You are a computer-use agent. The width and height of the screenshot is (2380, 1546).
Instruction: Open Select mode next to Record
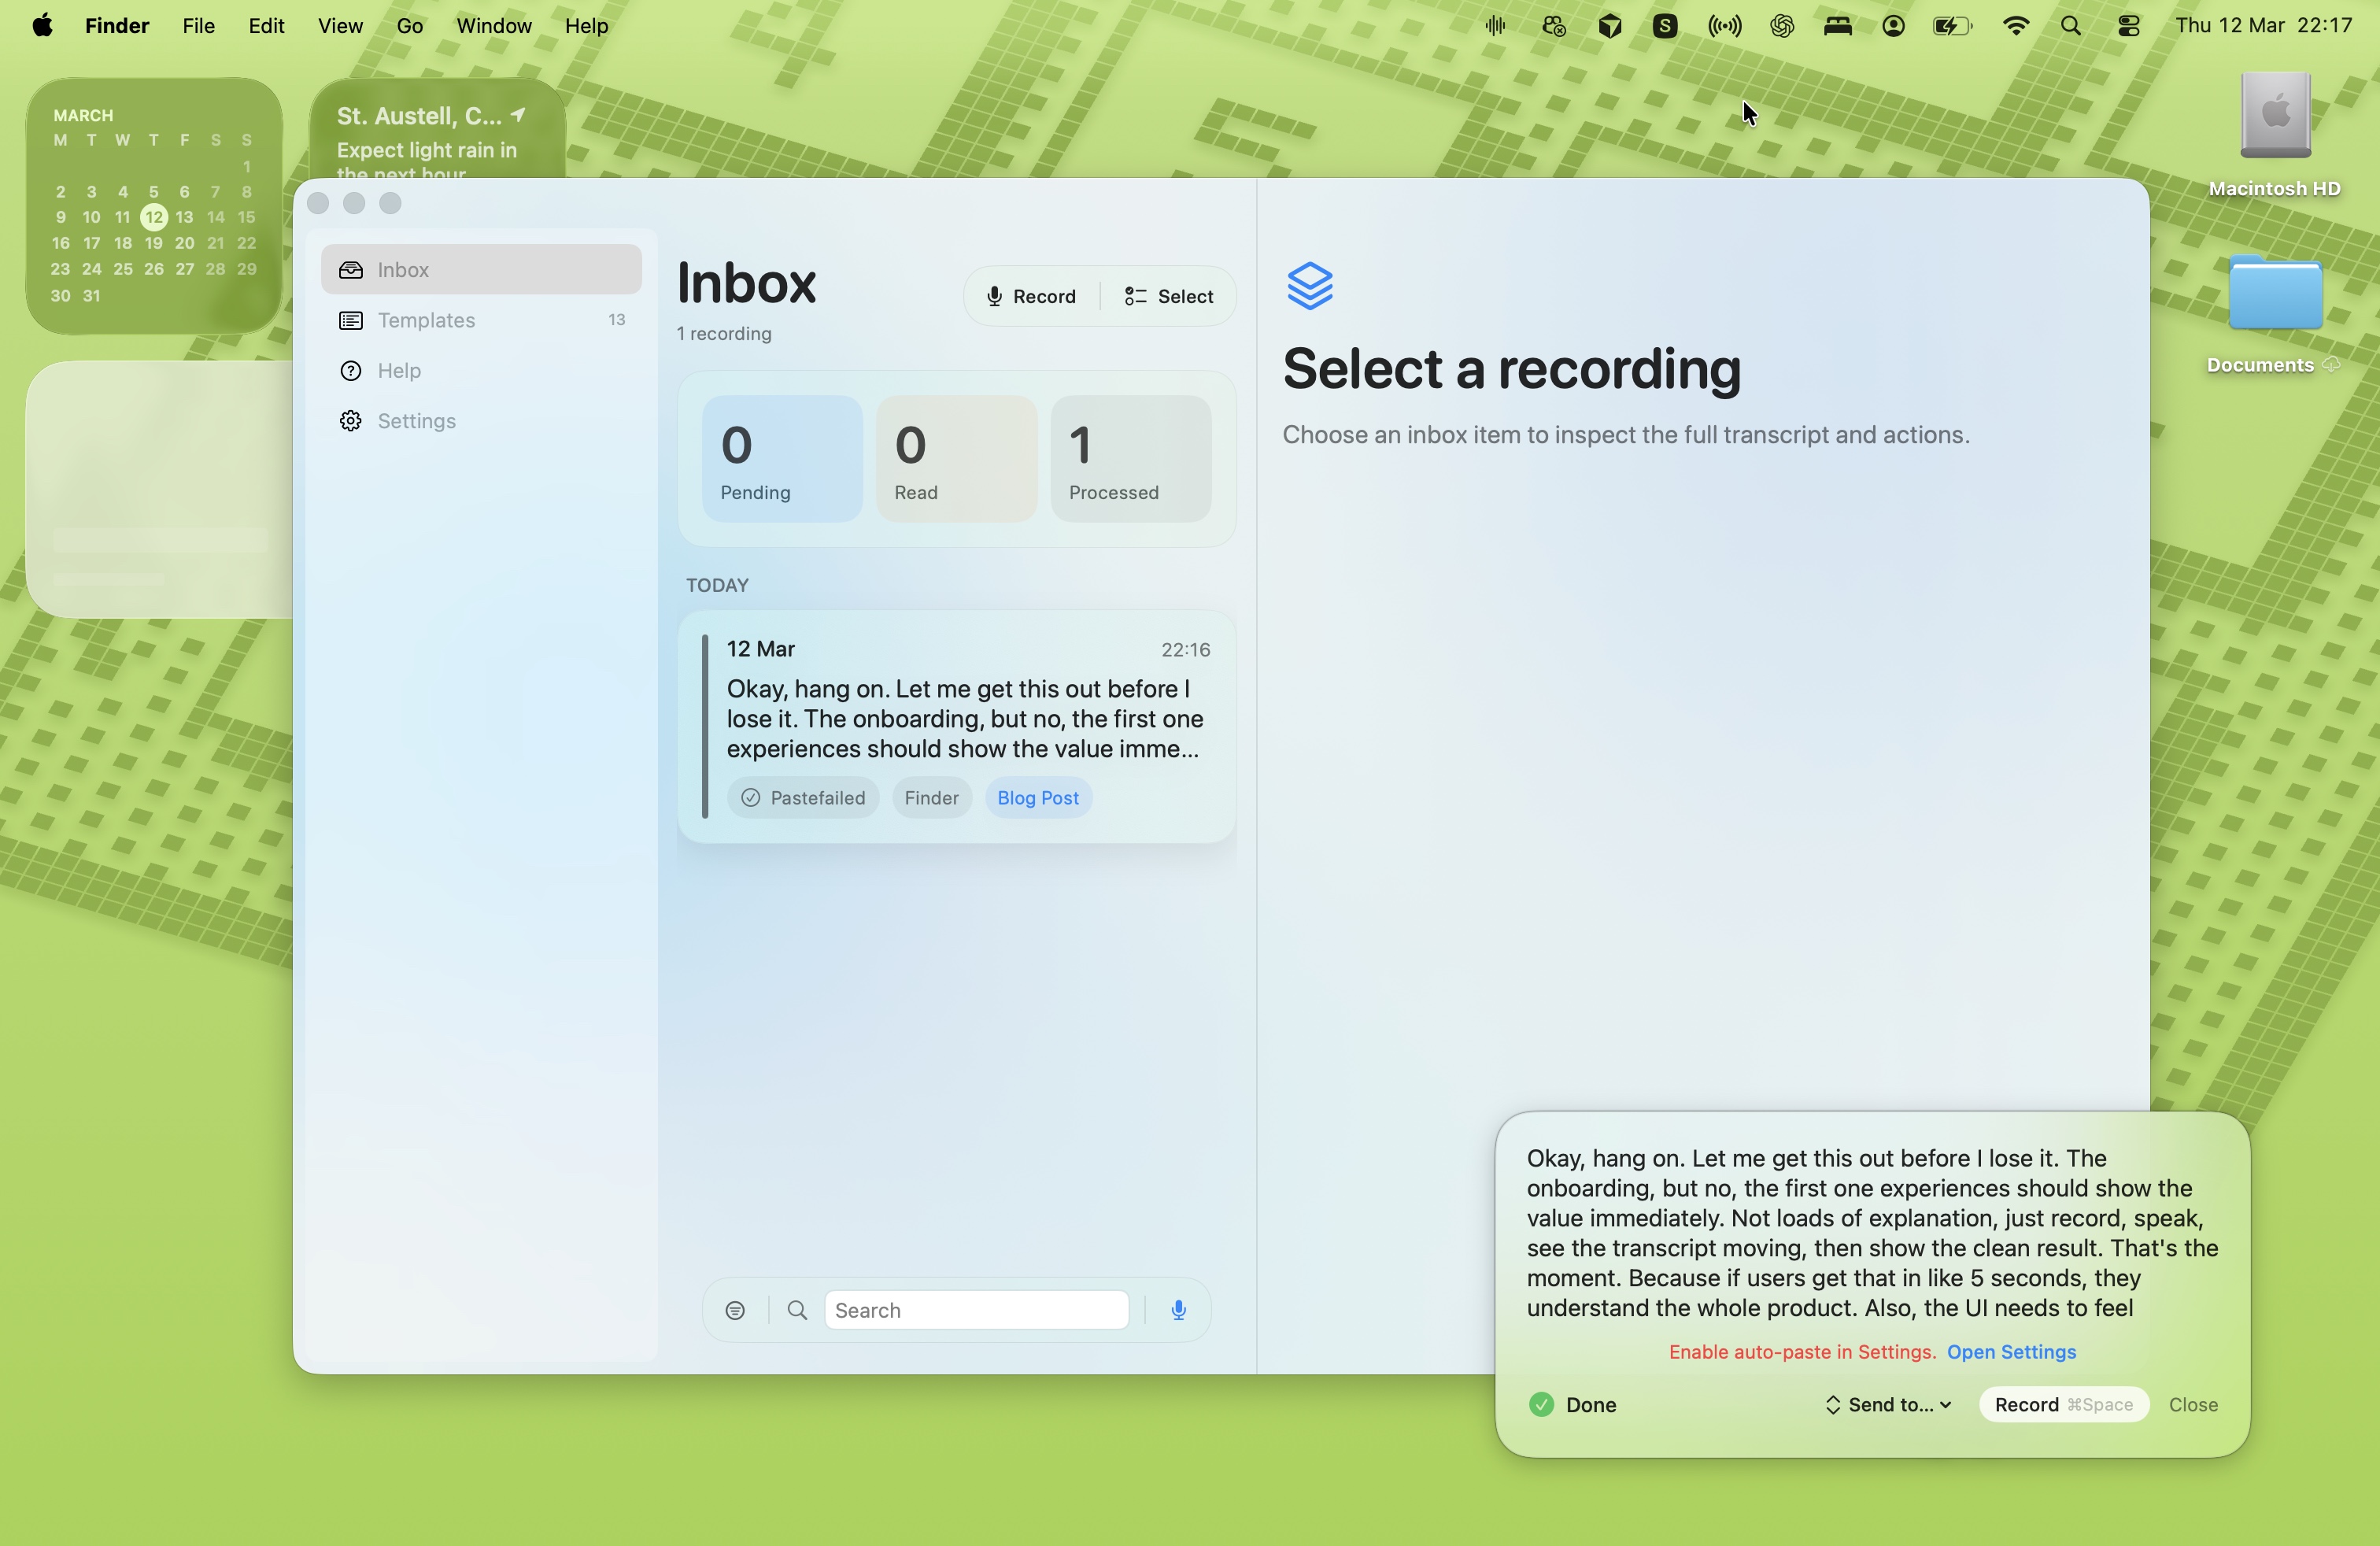tap(1167, 296)
